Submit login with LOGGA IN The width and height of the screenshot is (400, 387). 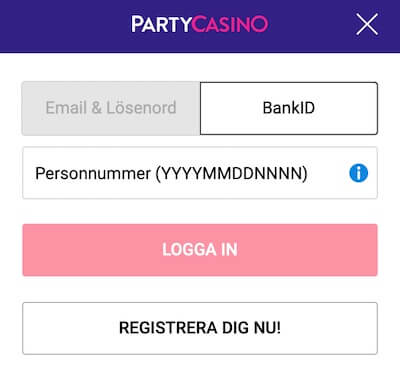click(200, 250)
